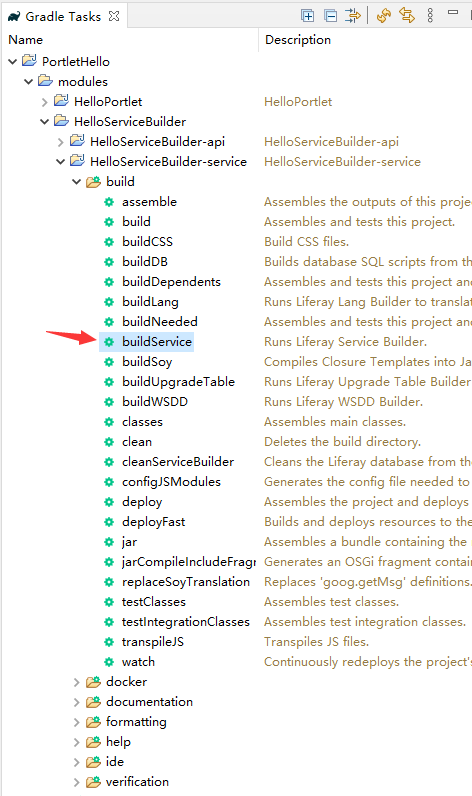The width and height of the screenshot is (472, 796).
Task: Minimize the Gradle Tasks view
Action: (x=453, y=12)
